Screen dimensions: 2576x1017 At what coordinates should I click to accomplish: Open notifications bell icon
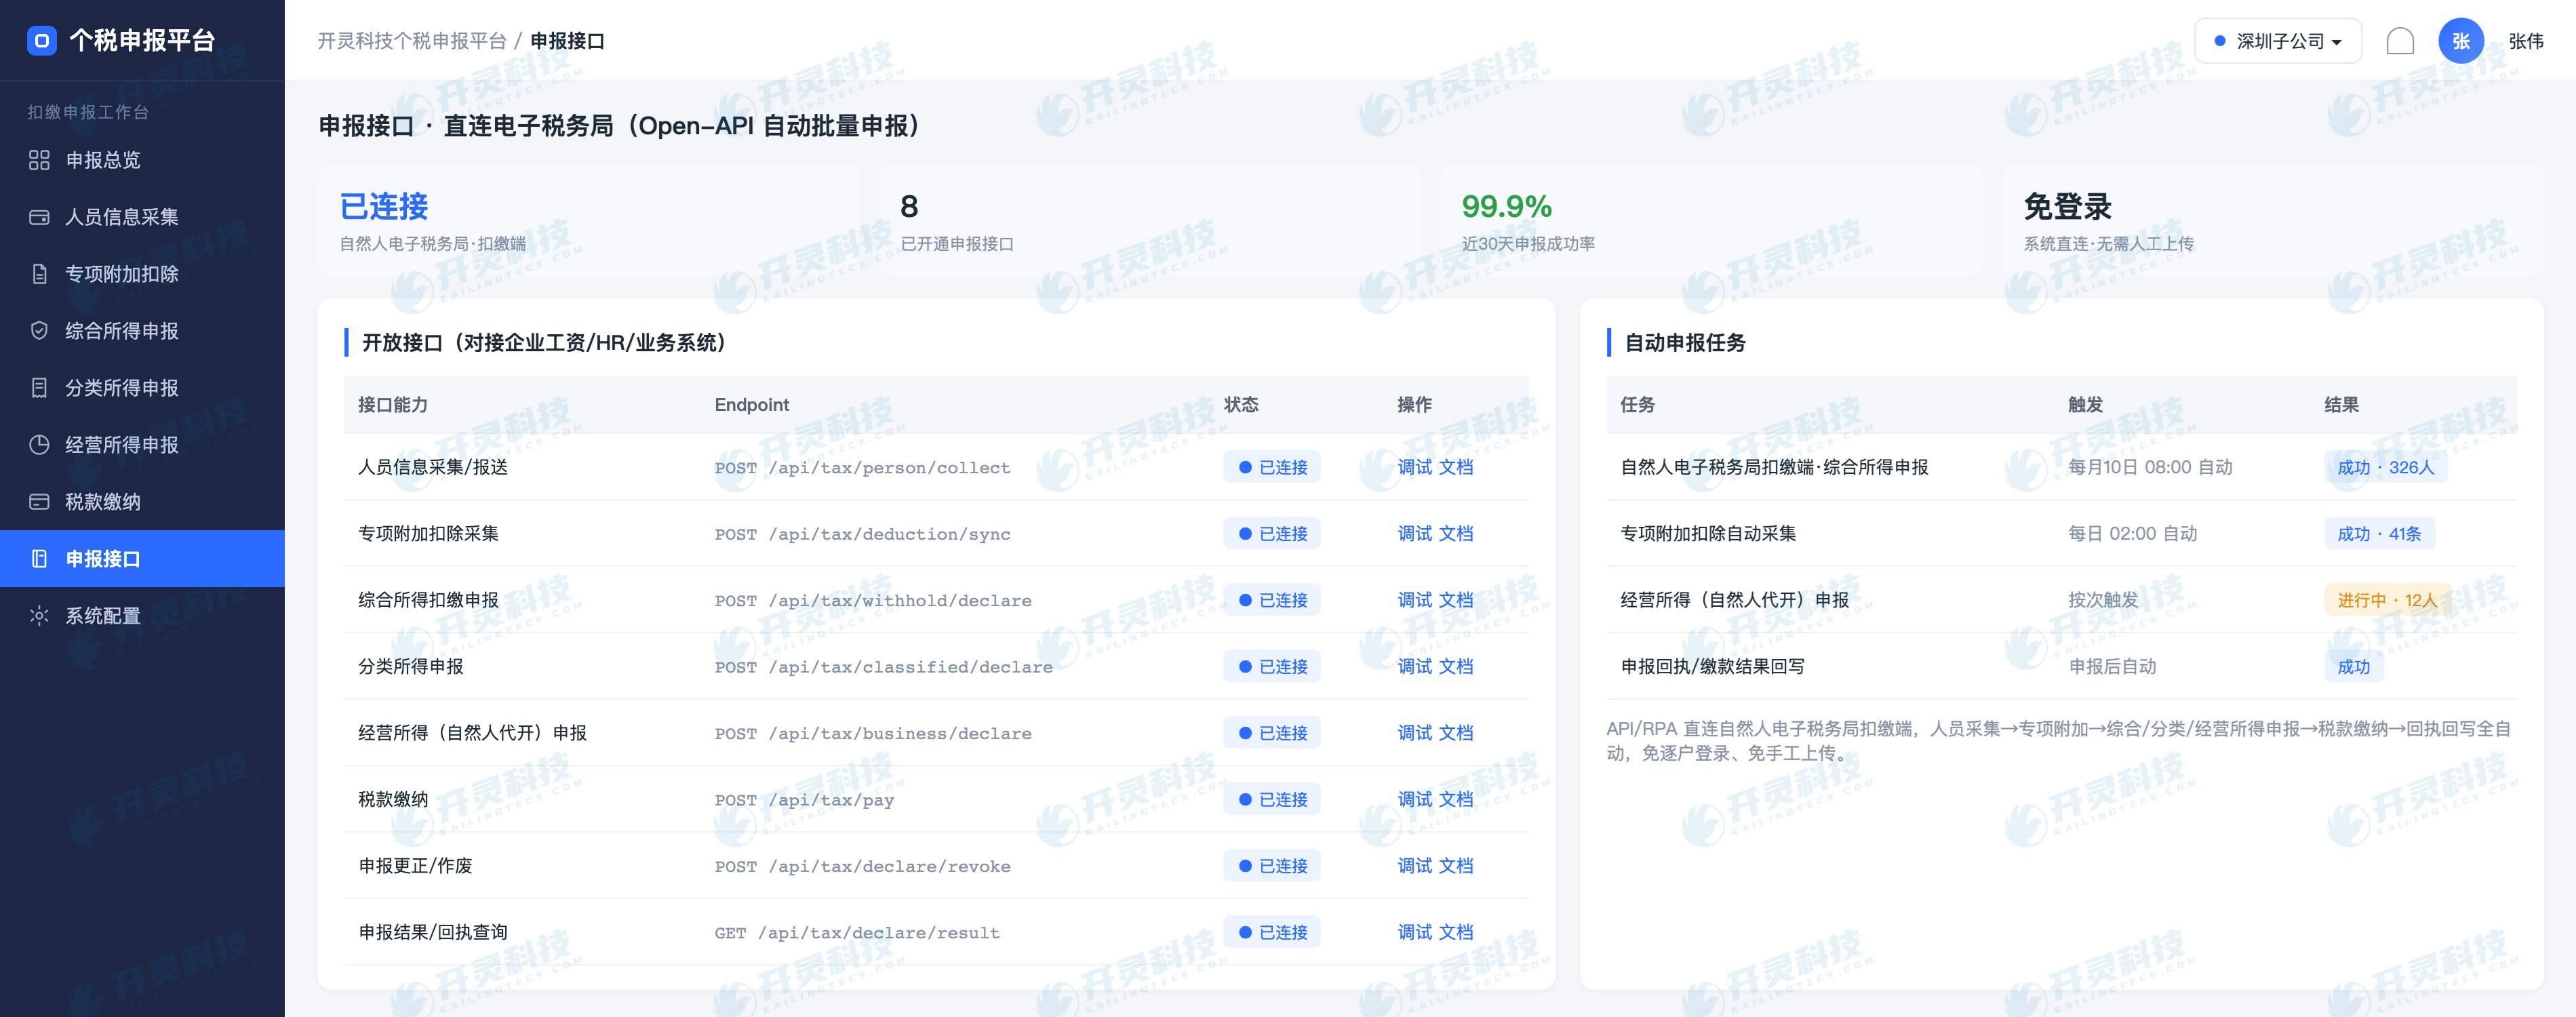pyautogui.click(x=2400, y=41)
